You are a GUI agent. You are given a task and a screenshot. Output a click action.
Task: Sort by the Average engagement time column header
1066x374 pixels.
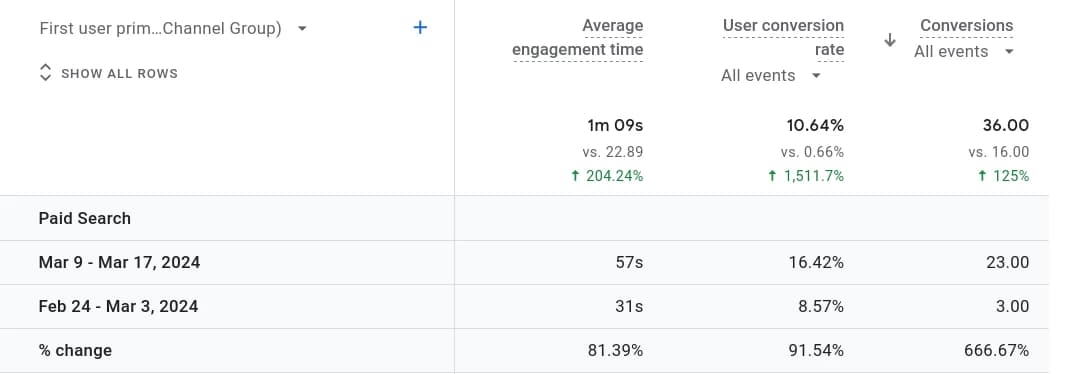click(x=578, y=38)
